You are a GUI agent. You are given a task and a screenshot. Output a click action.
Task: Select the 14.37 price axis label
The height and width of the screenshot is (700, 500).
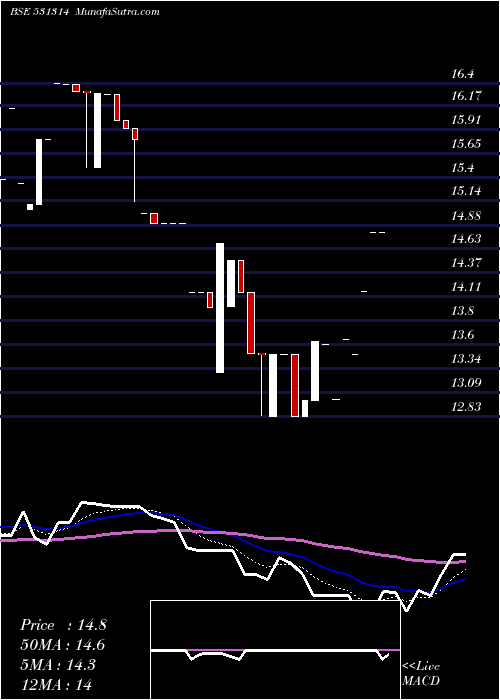(x=467, y=262)
